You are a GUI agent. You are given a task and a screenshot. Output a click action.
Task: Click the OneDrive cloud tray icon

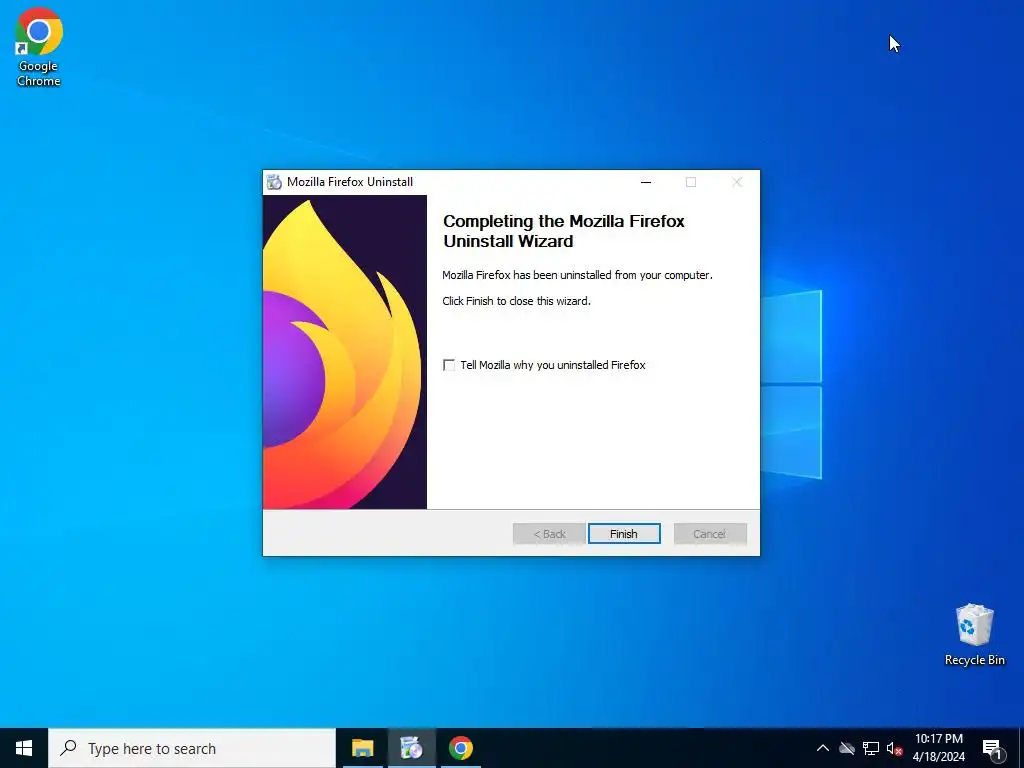847,748
